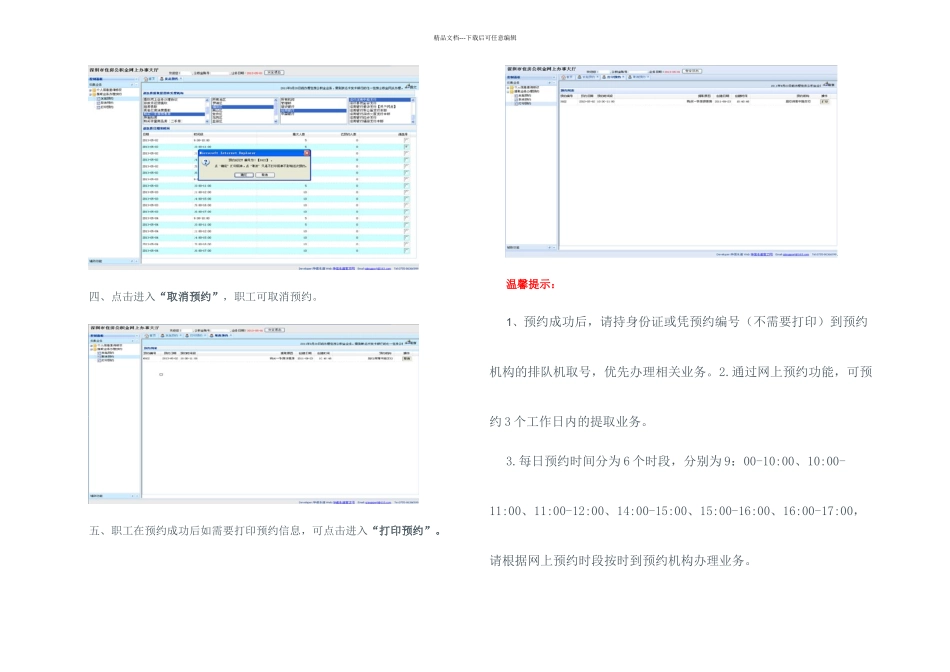This screenshot has width=950, height=672.
Task: Click the notice bar corner icon in the top-left screenshot
Action: click(x=408, y=85)
